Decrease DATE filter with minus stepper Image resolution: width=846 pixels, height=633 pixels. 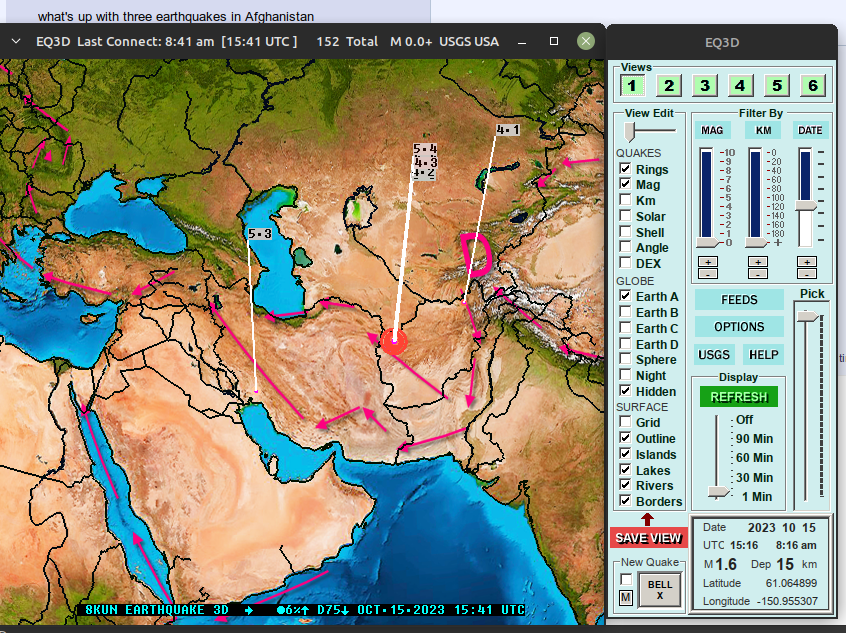807,274
